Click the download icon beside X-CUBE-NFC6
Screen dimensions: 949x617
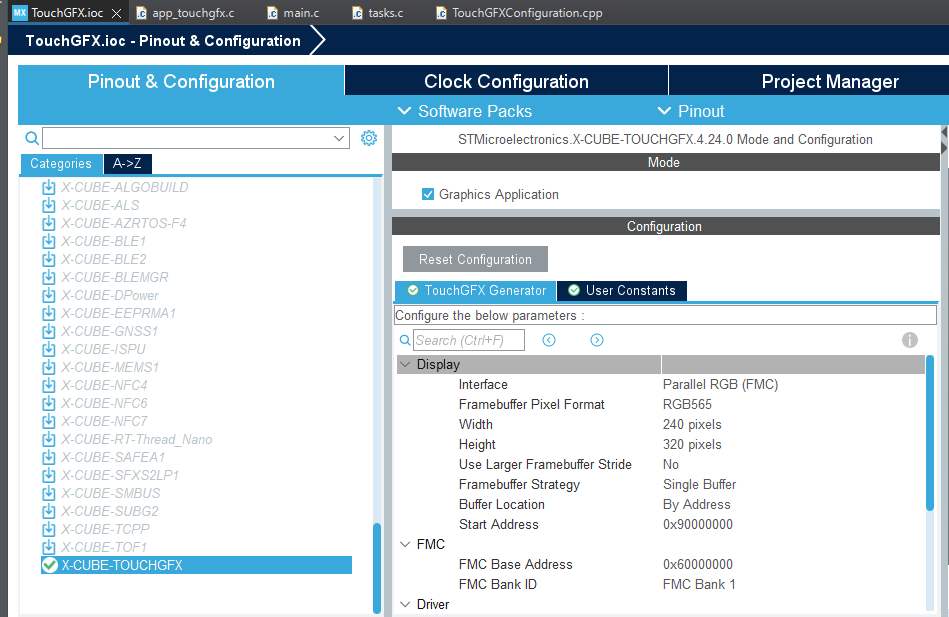[x=48, y=403]
